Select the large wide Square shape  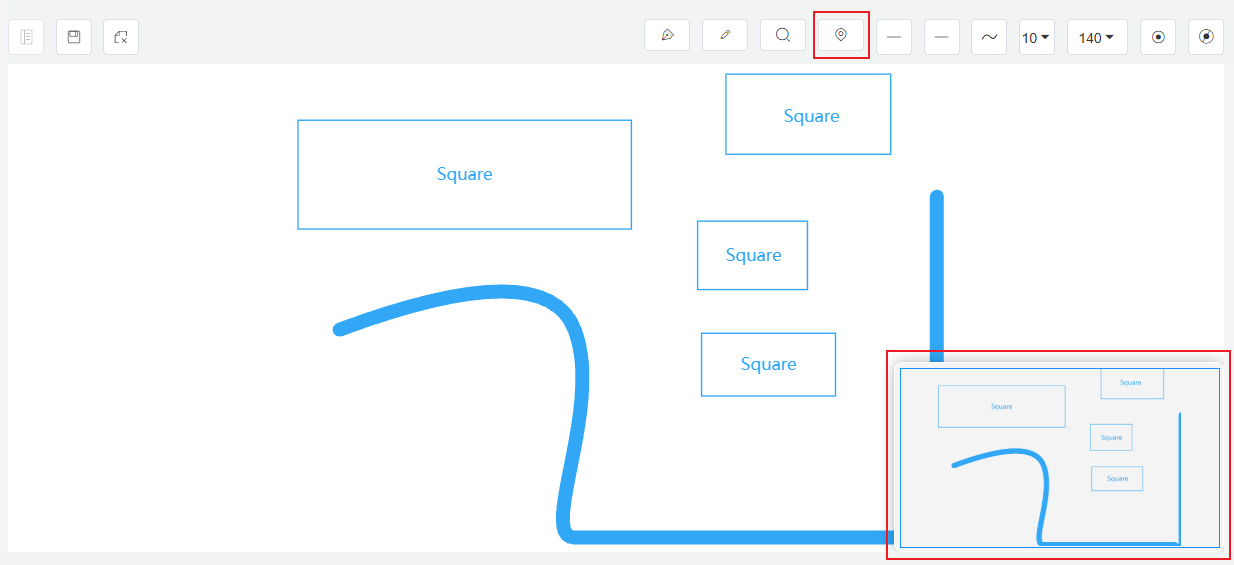click(464, 174)
